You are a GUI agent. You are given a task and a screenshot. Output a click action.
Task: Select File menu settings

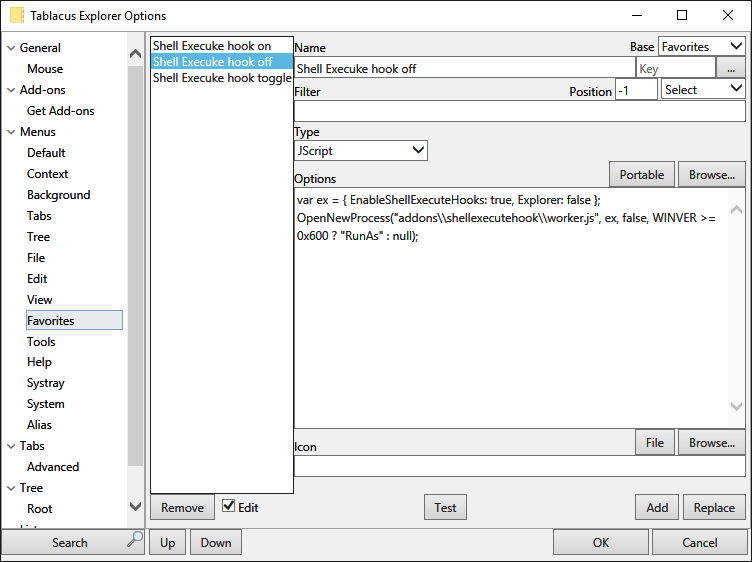click(36, 258)
